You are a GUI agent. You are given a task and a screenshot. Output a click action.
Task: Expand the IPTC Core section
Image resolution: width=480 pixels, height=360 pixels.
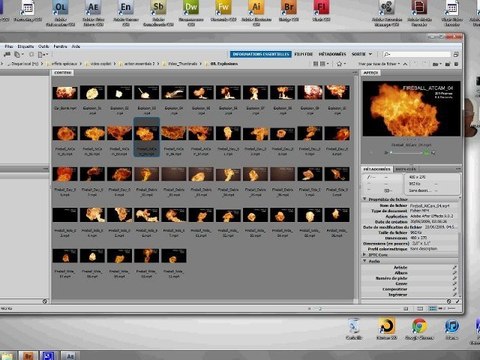365,254
